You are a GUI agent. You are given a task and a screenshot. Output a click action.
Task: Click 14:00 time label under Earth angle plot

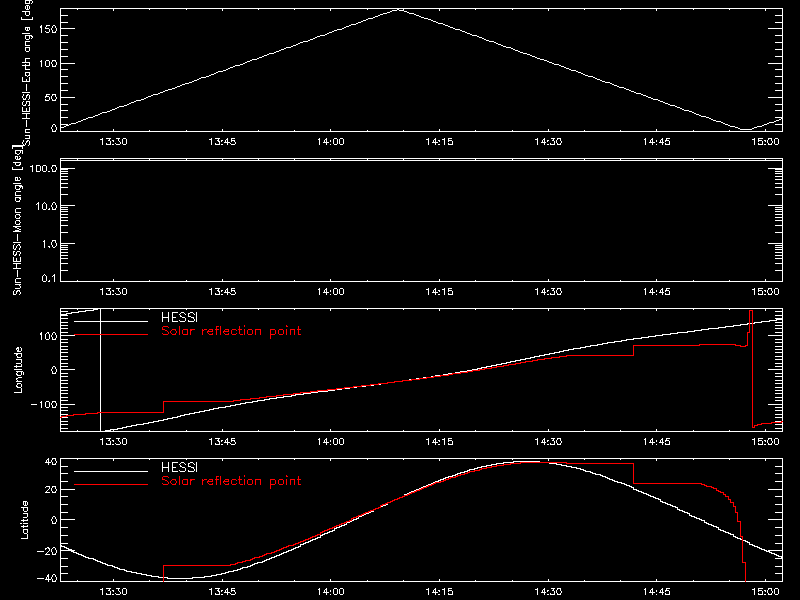(331, 142)
